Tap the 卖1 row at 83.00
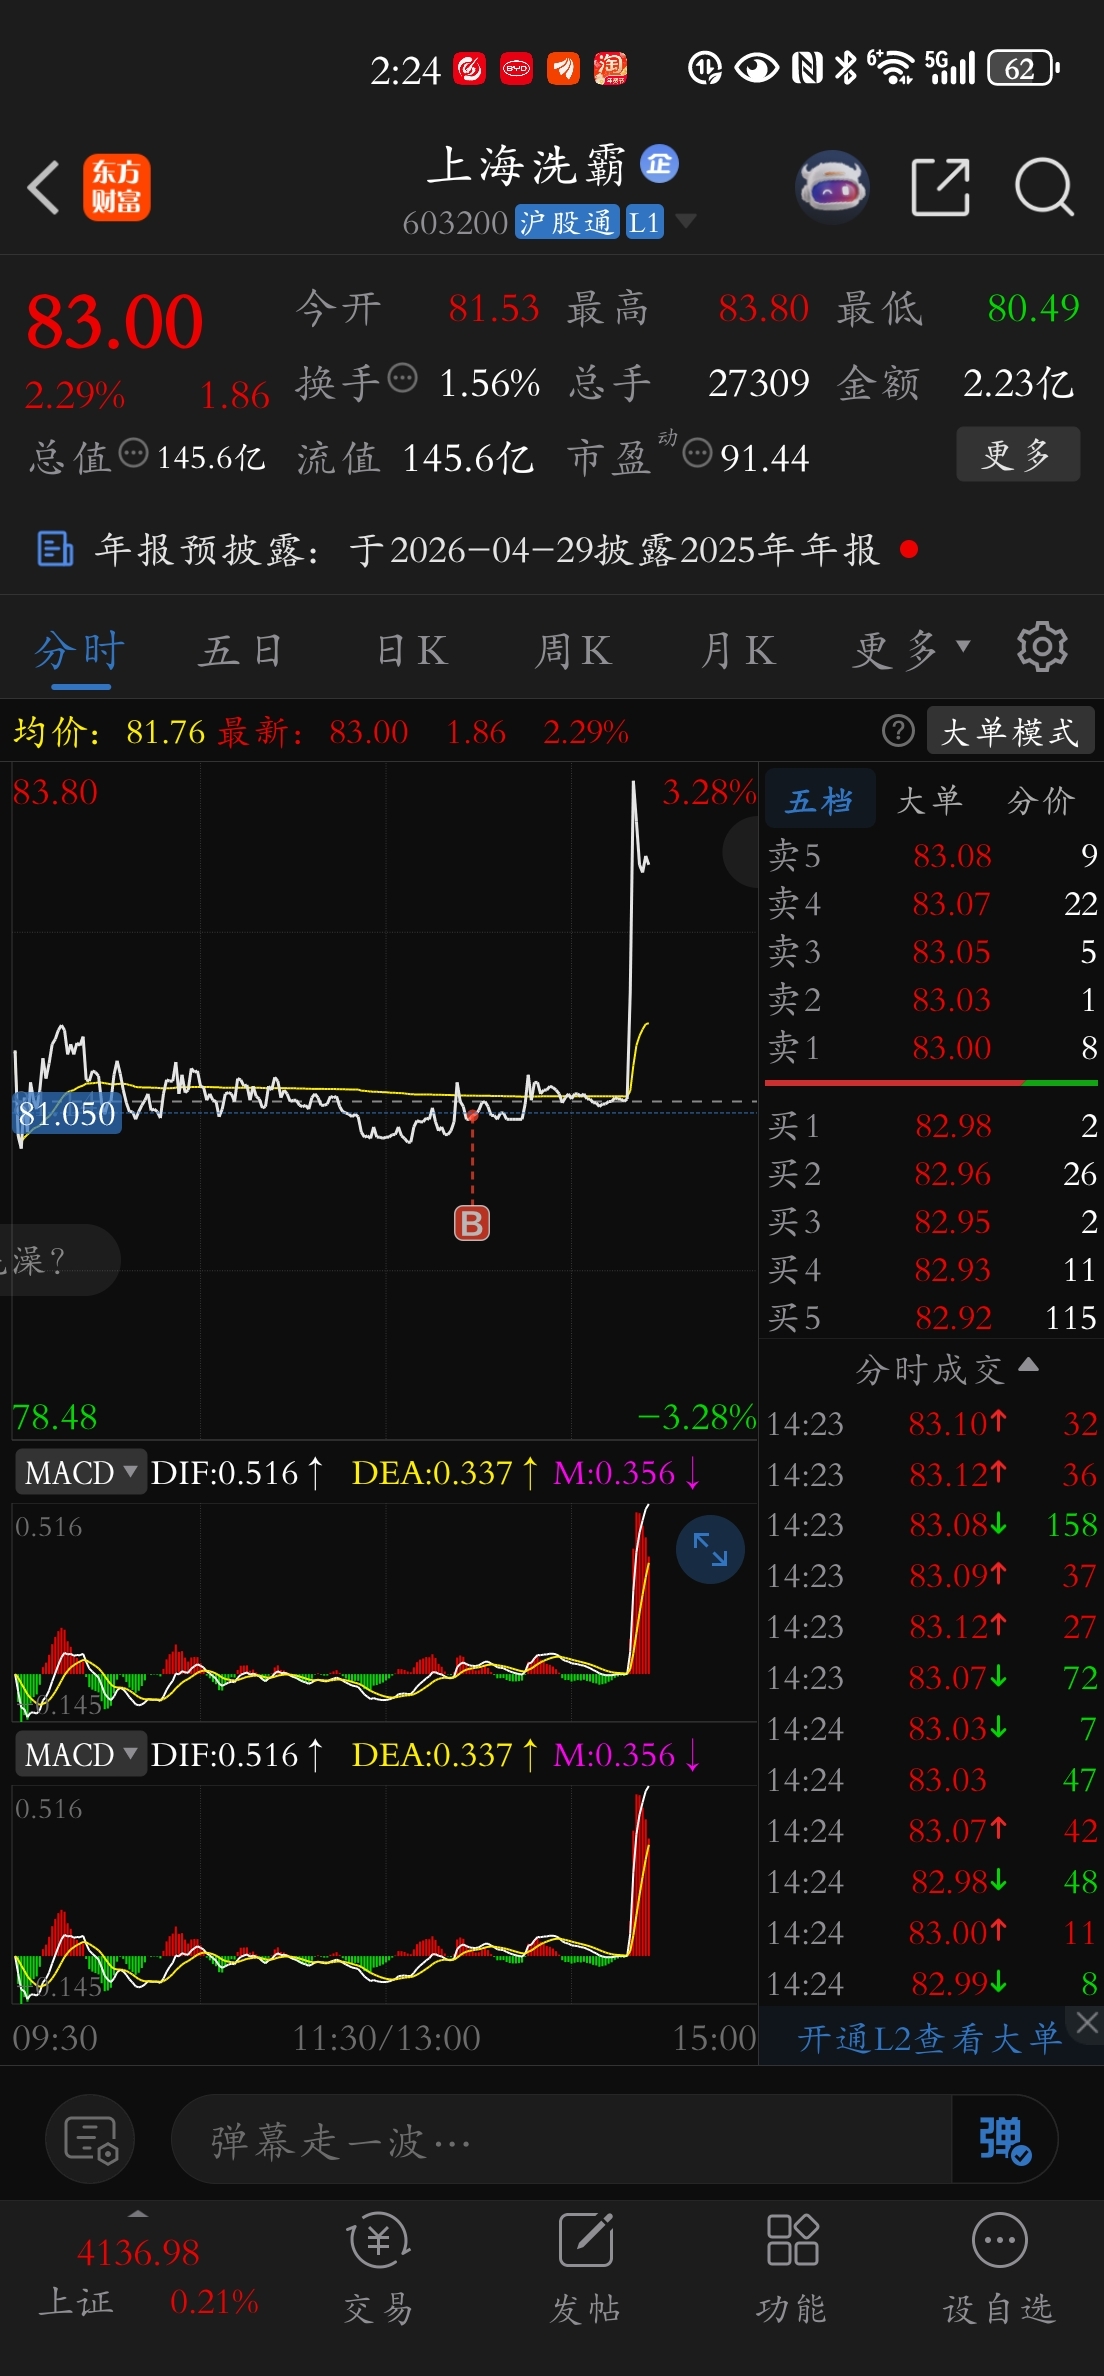The image size is (1104, 2376). 932,1048
